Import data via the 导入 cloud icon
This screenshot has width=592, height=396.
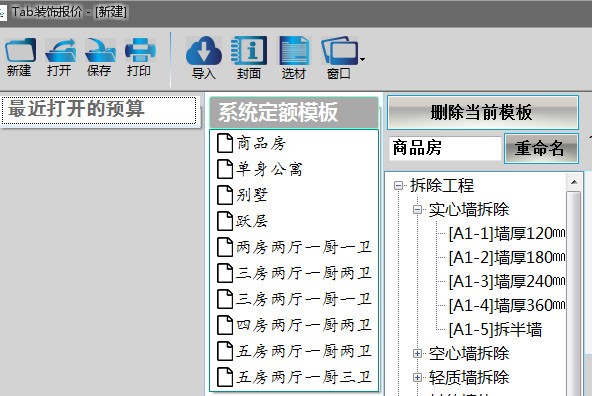pyautogui.click(x=204, y=51)
